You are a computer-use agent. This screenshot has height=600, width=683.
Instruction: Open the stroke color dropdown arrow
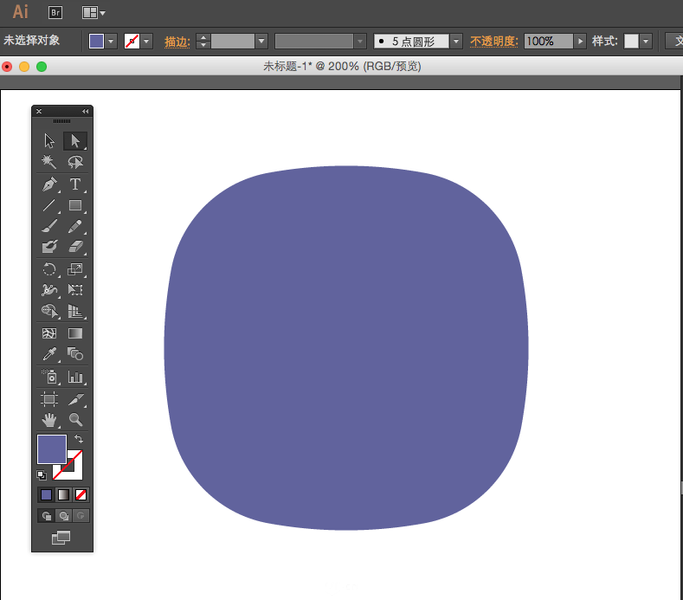(x=146, y=41)
